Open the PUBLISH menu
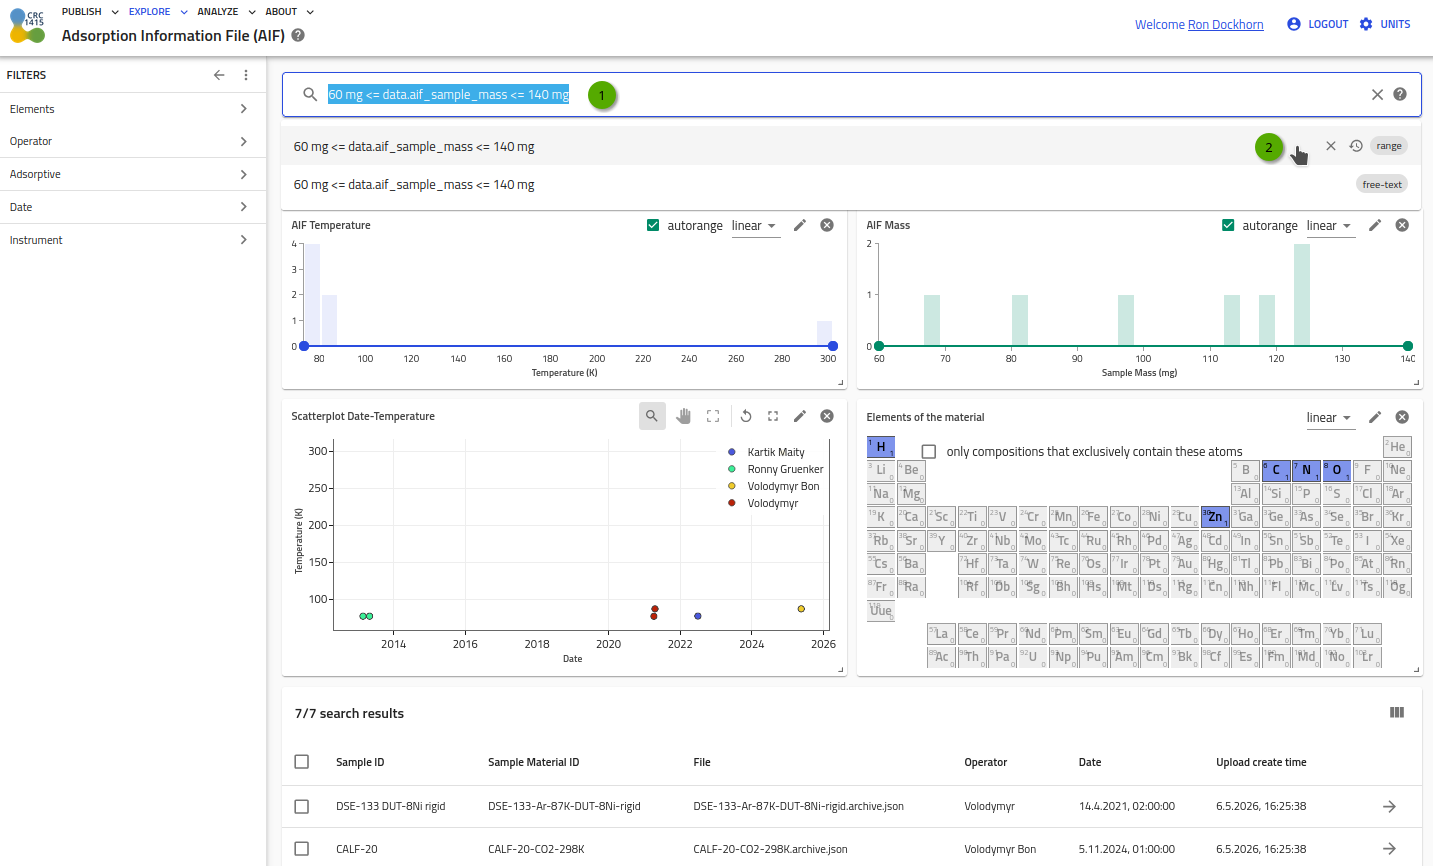1433x866 pixels. pos(90,12)
